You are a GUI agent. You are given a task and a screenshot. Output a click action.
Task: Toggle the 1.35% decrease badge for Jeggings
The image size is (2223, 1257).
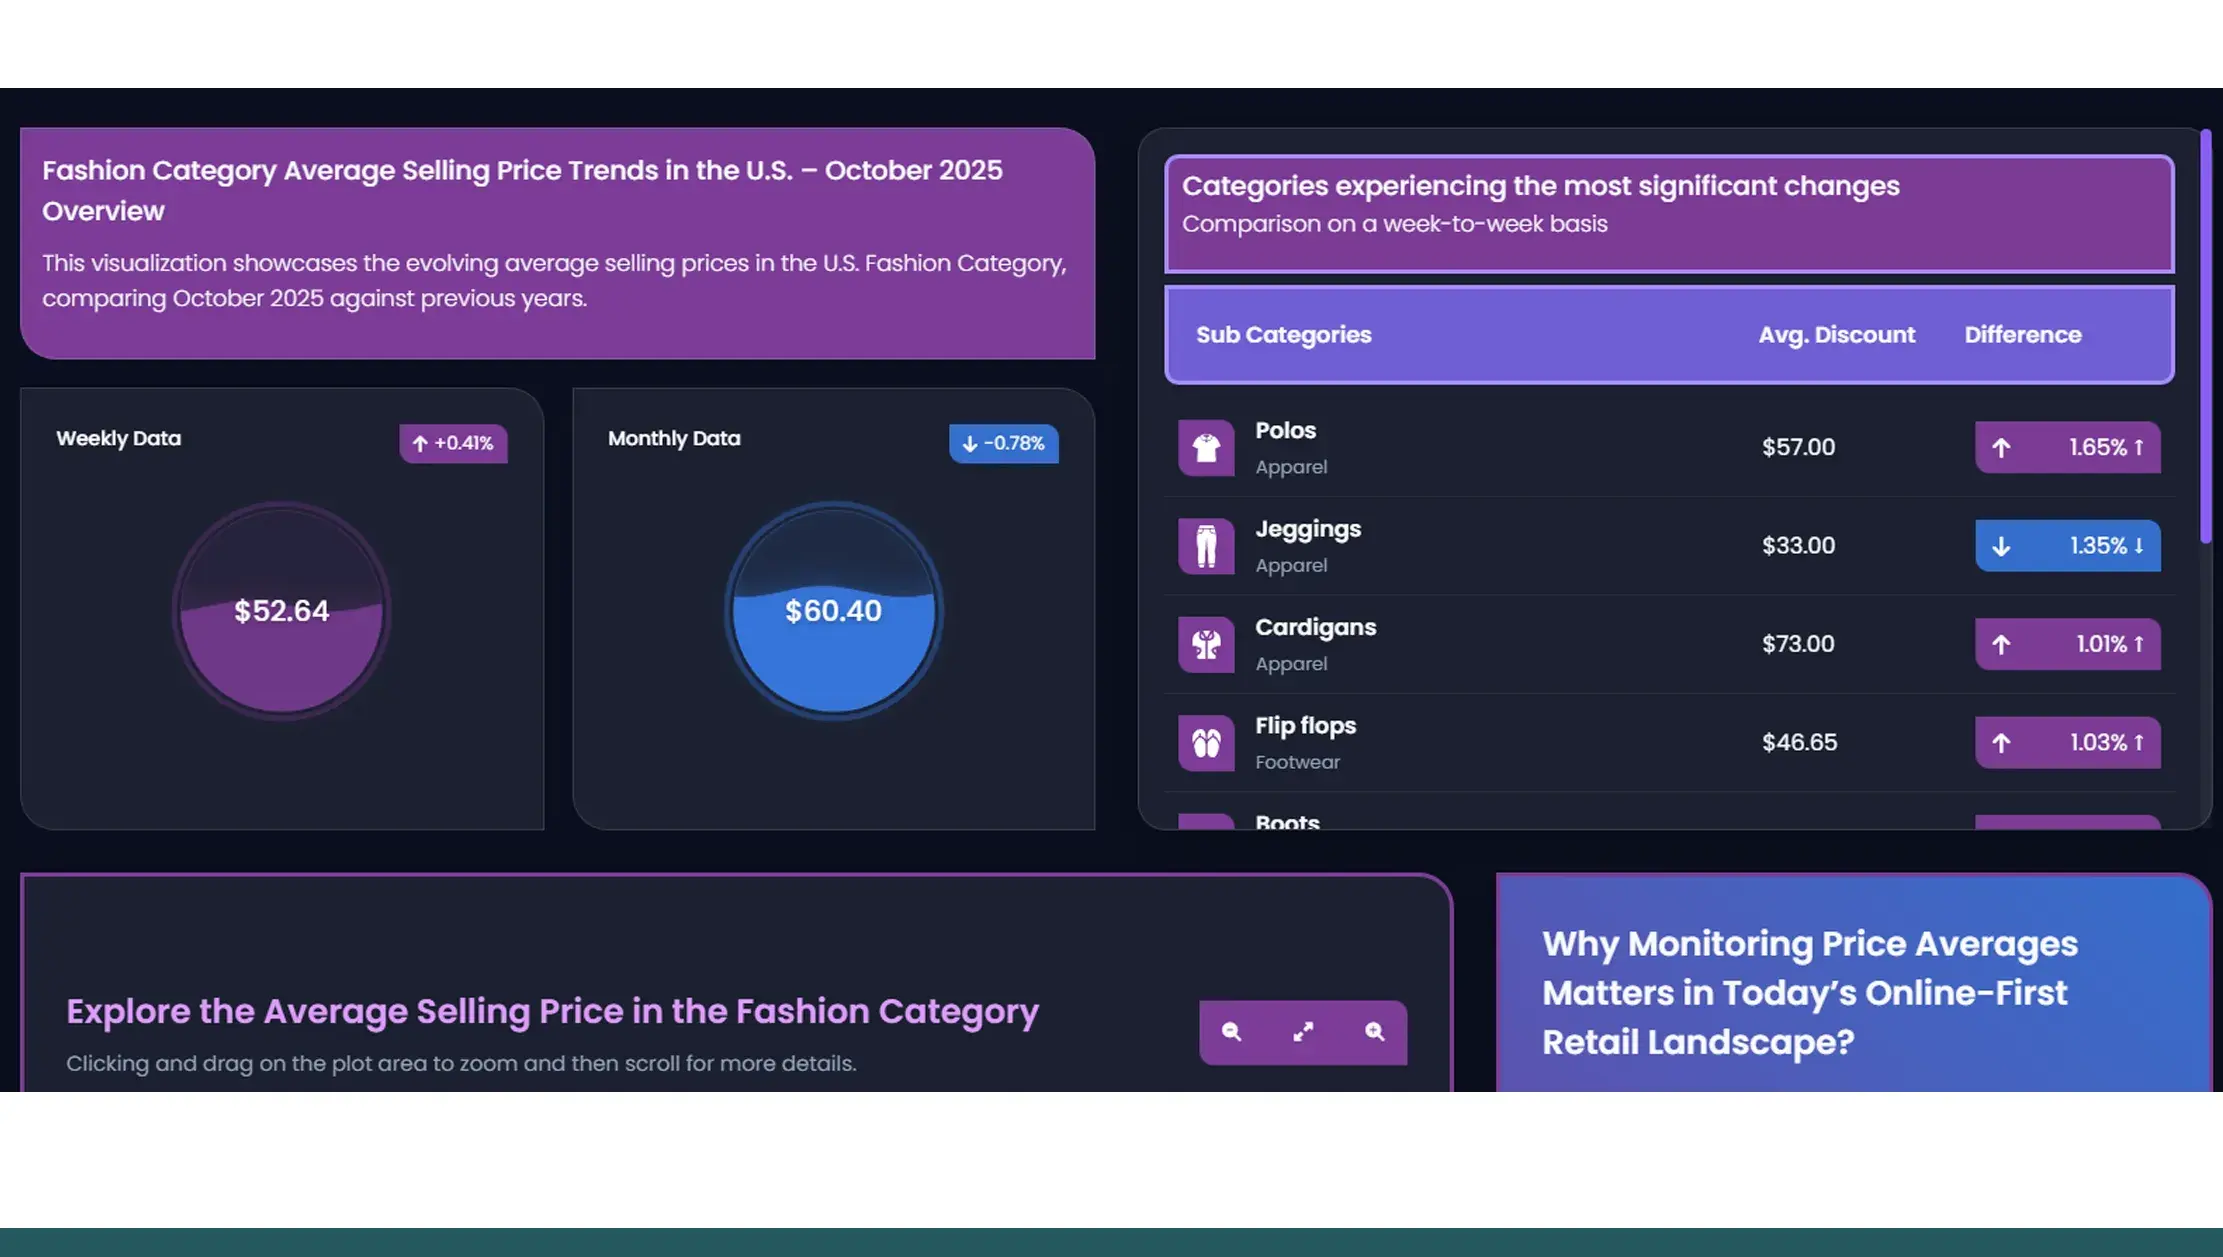tap(2067, 546)
